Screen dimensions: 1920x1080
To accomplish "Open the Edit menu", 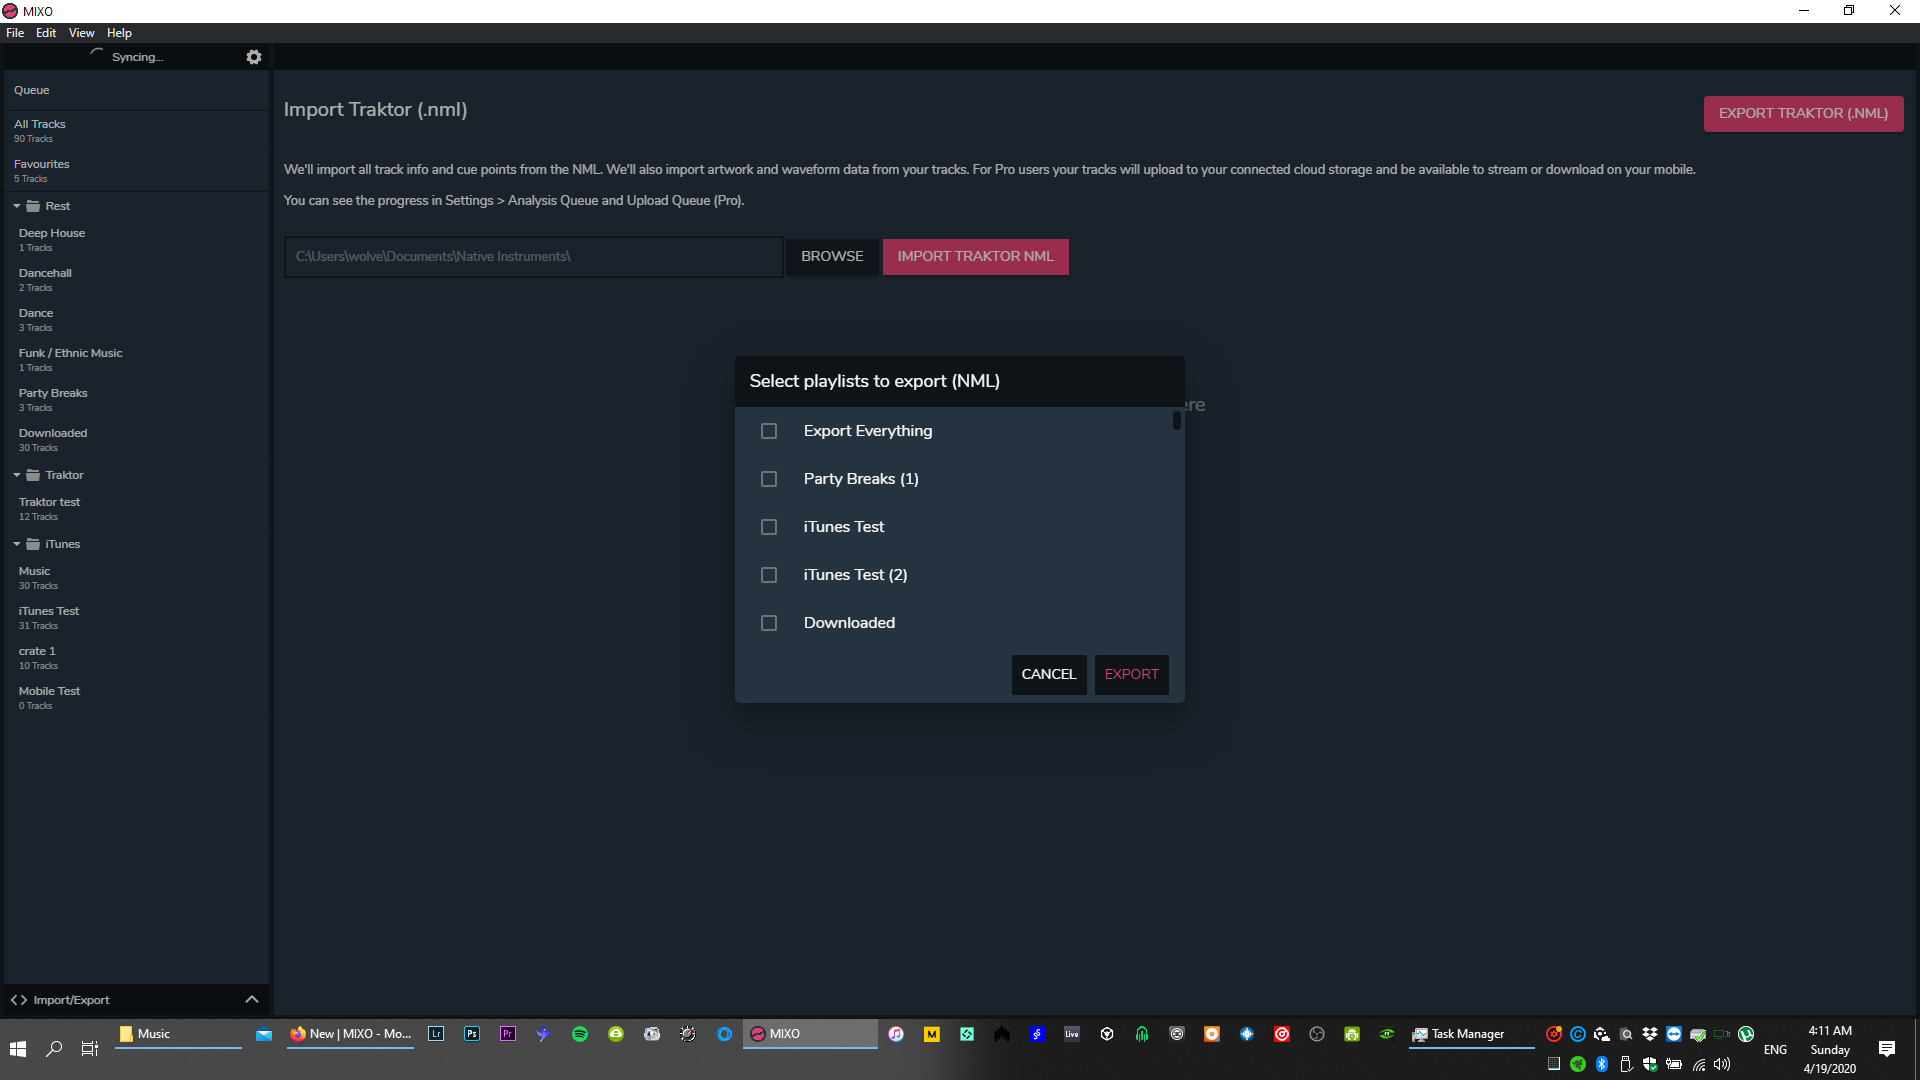I will tap(46, 33).
